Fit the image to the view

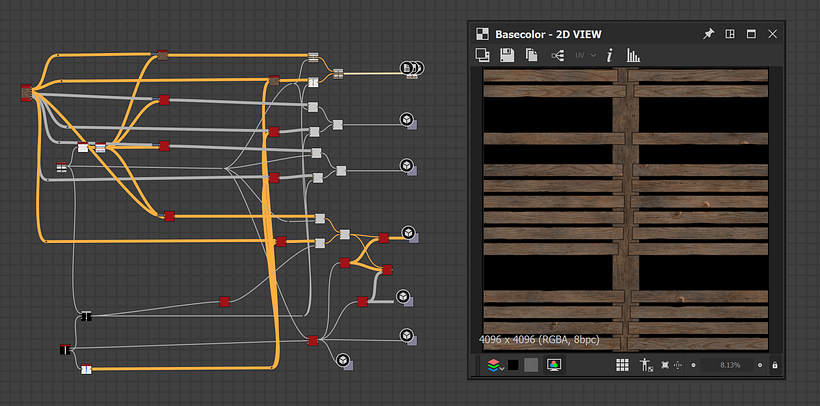[x=664, y=365]
